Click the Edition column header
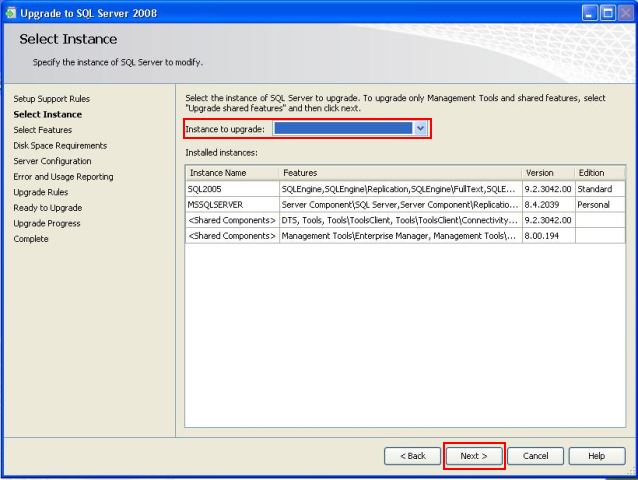Screen dimensions: 638x480 click(600, 173)
